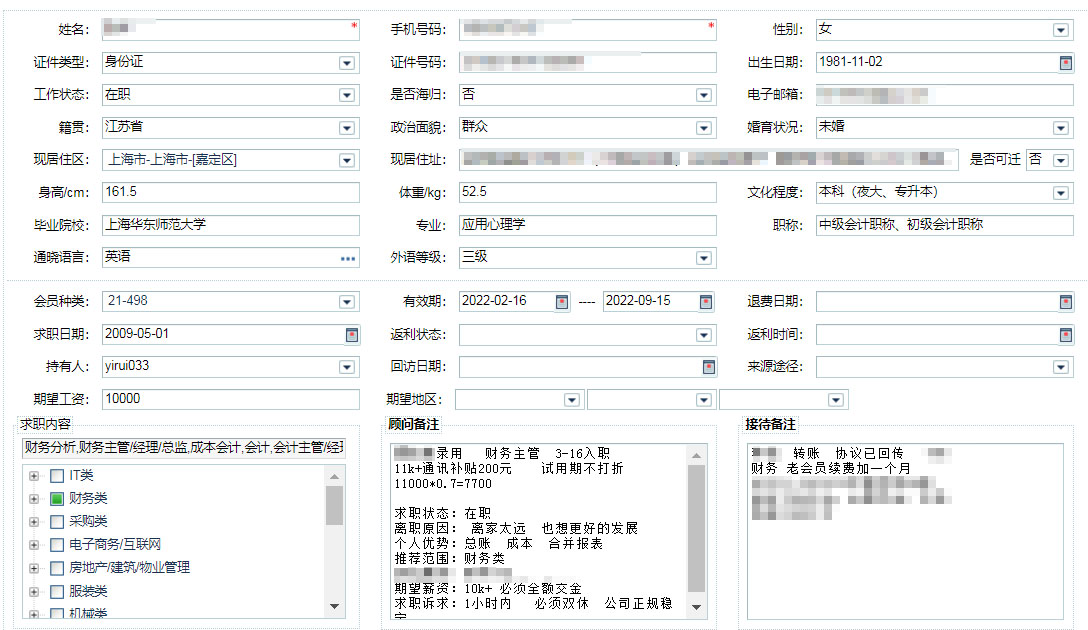Open the 现居住区 dropdown
Screen dimensions: 1088x630
point(347,160)
